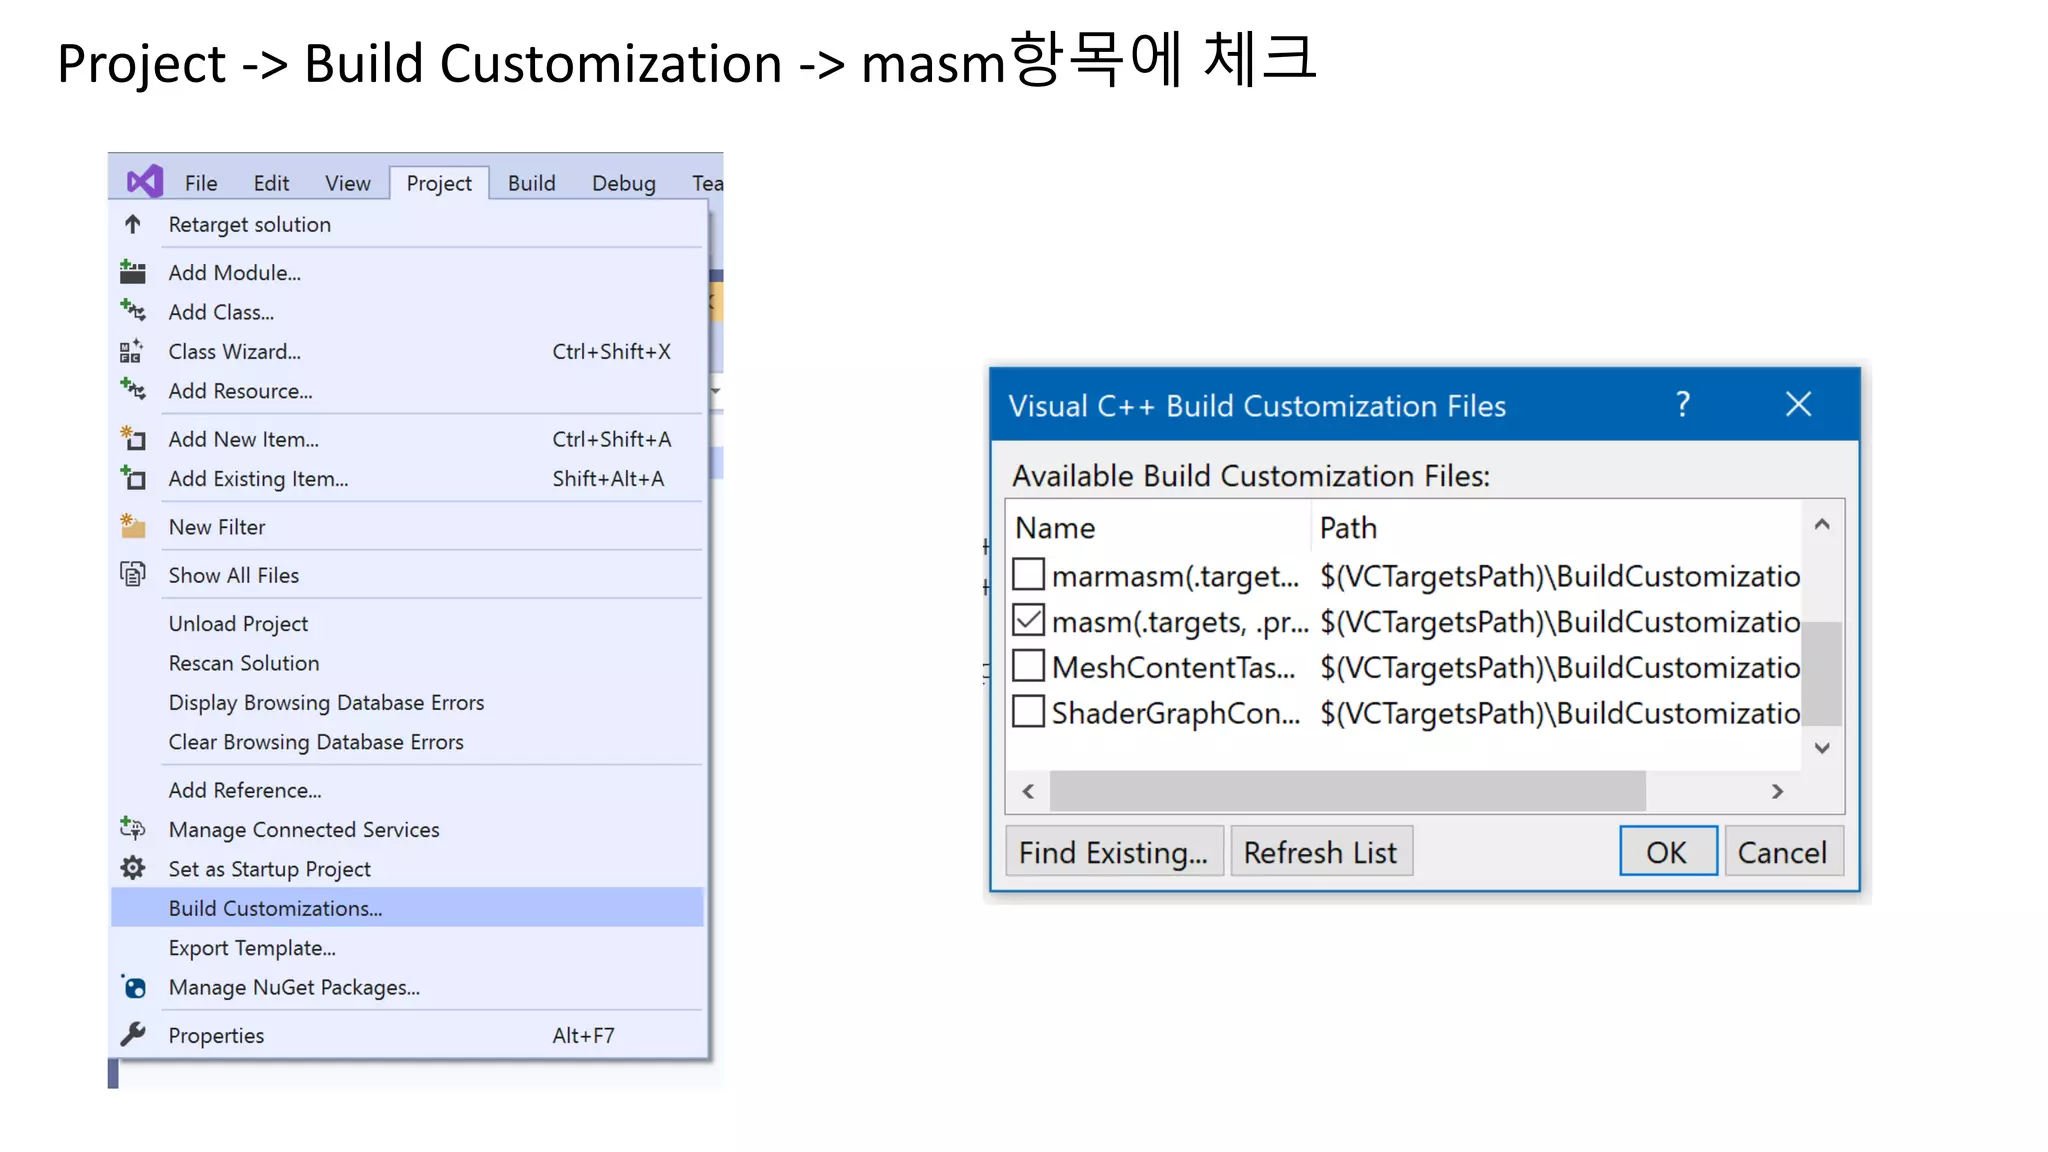Click the Find Existing... button
Screen dimensions: 2048x1152
(1114, 852)
